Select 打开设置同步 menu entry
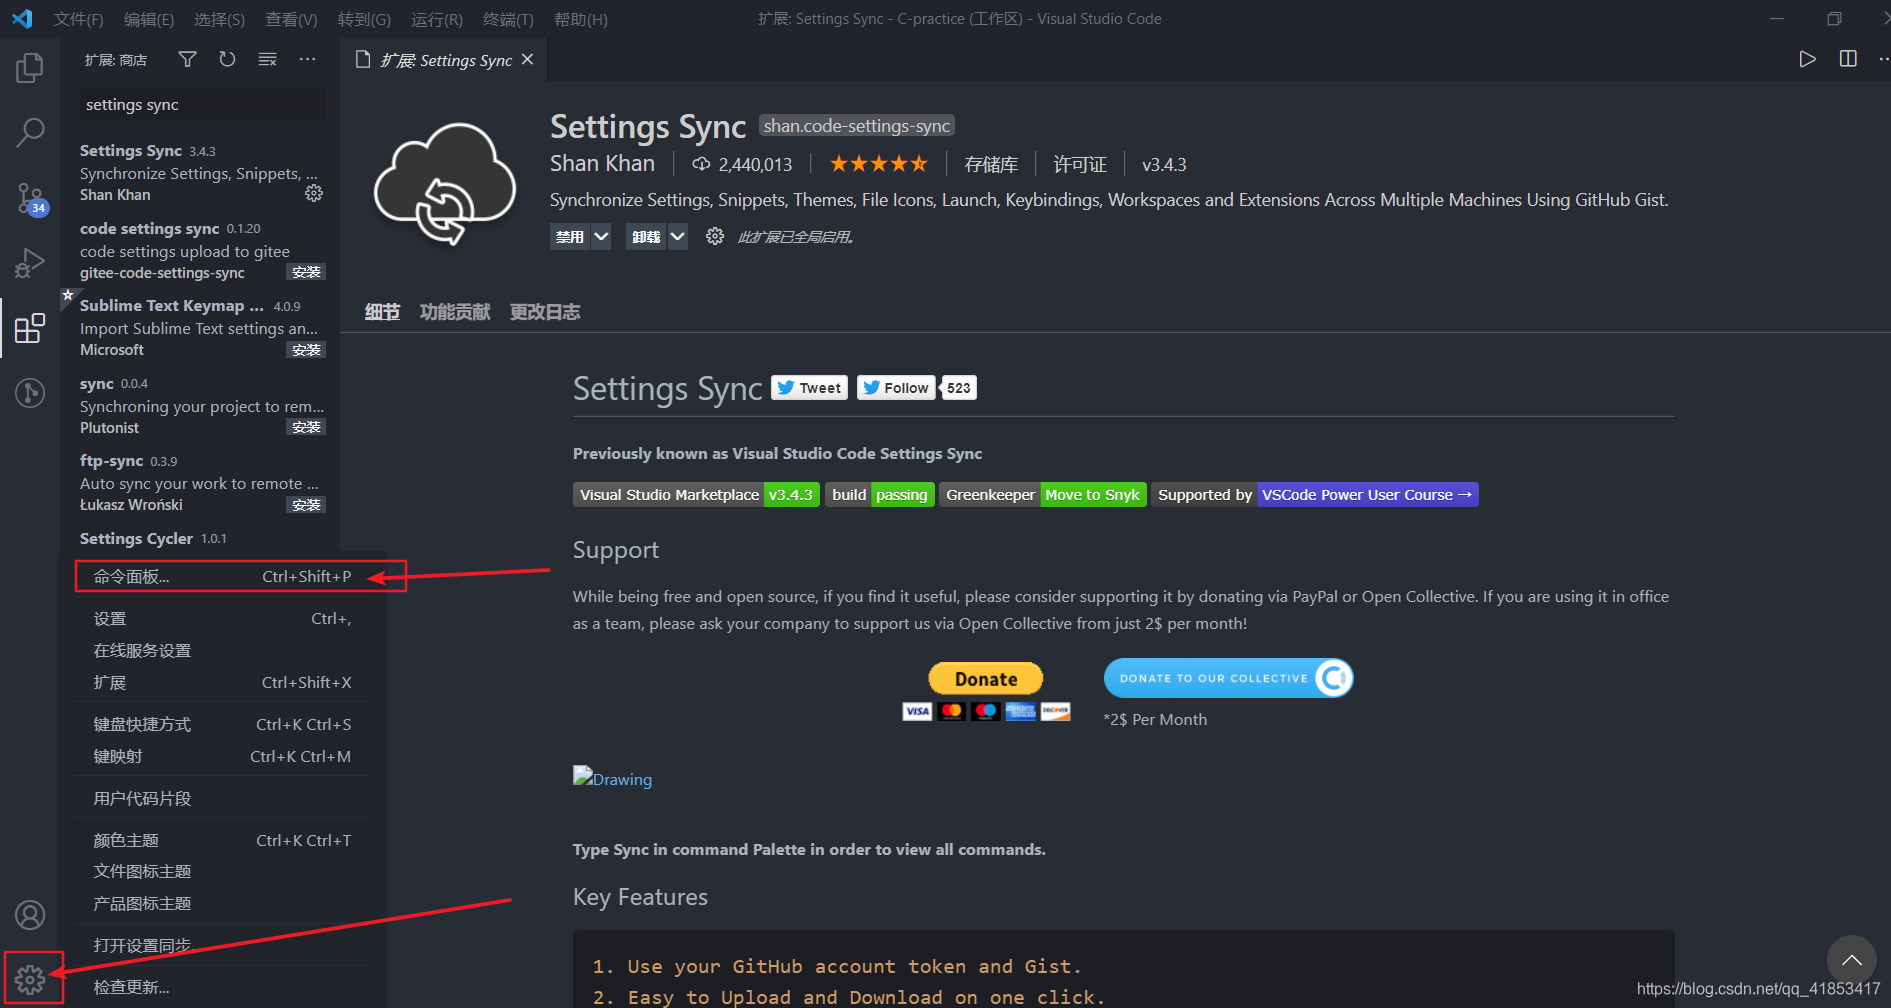 pos(222,946)
